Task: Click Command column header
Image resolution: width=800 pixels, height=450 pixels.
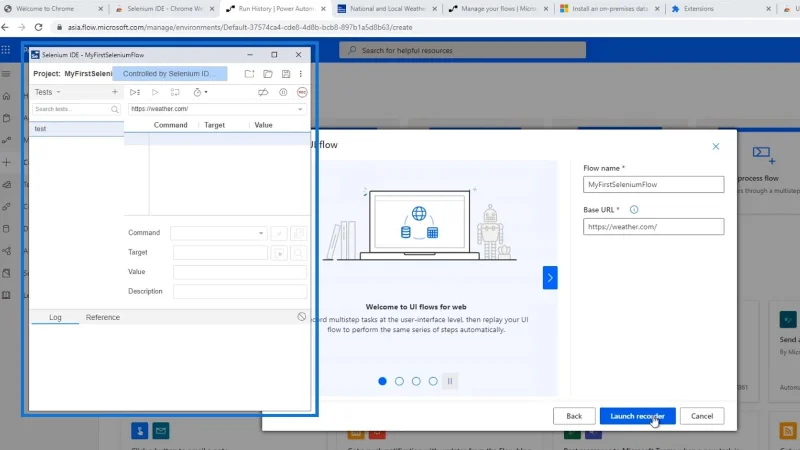Action: tap(170, 125)
